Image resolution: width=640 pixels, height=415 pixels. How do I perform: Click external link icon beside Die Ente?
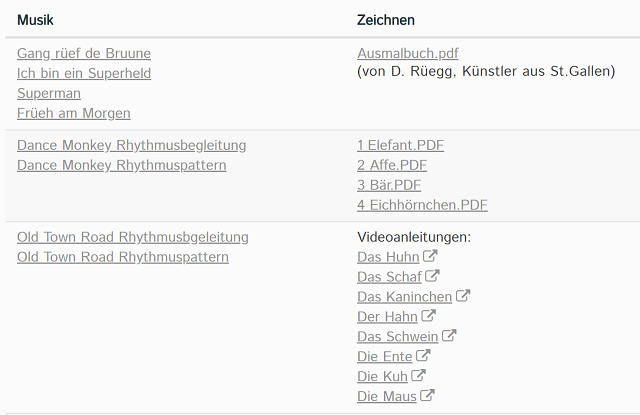coord(423,355)
